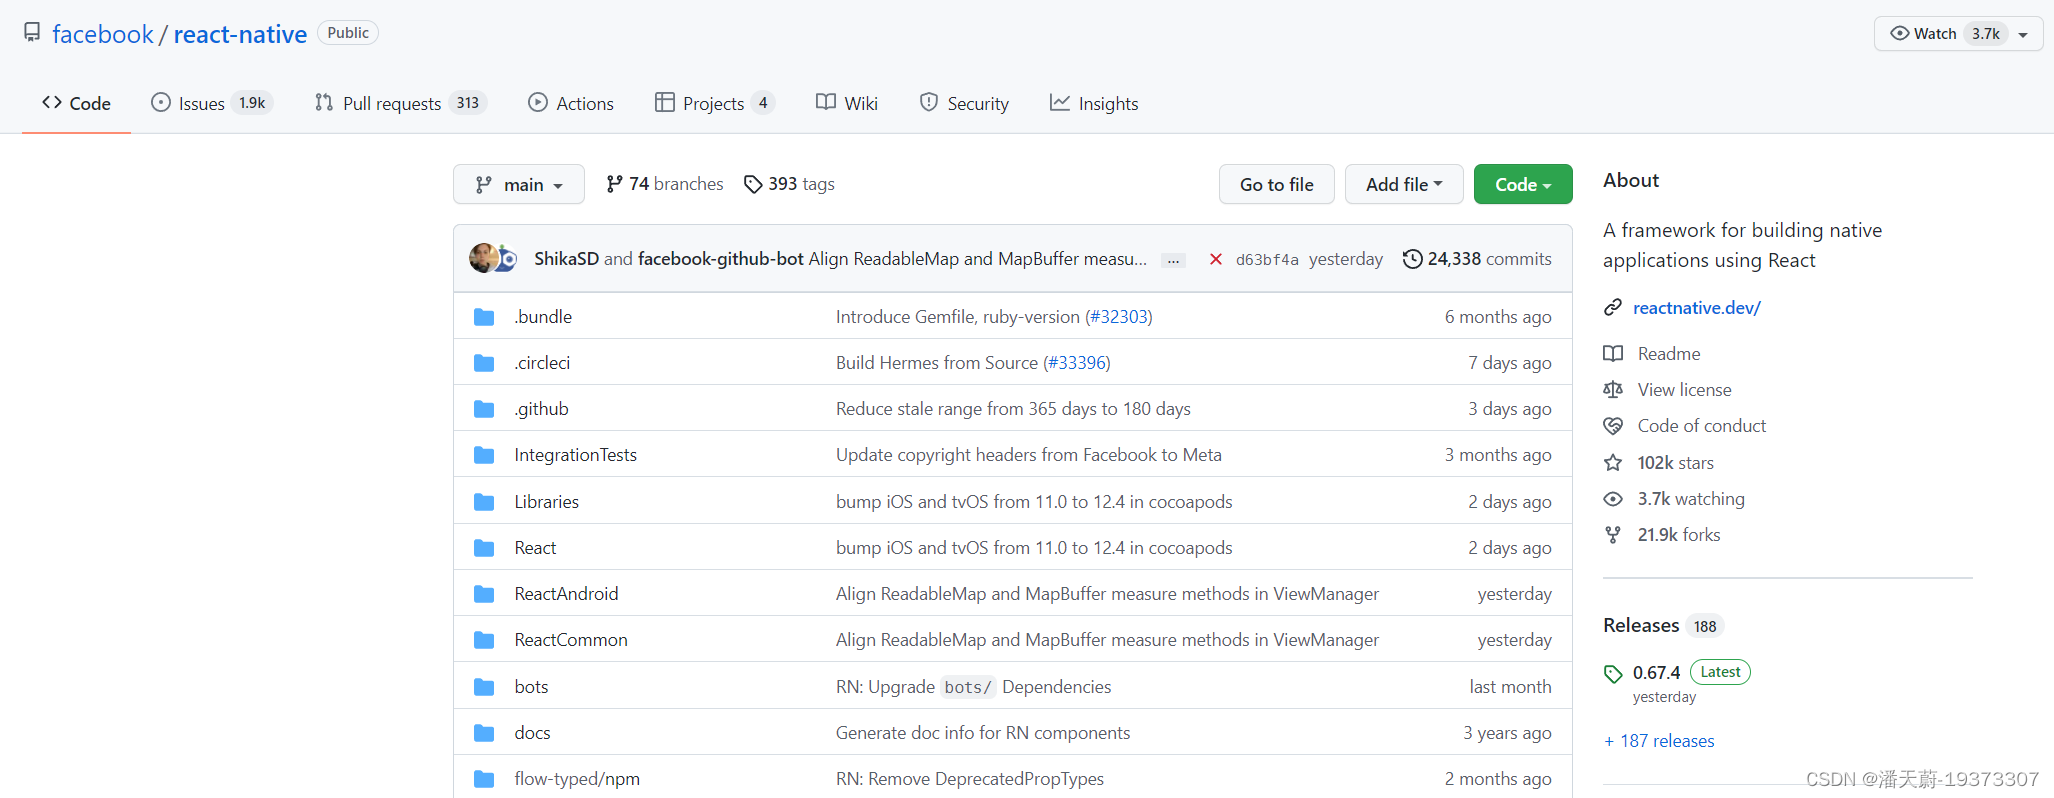View the 74 branches link
2054x798 pixels.
665,184
